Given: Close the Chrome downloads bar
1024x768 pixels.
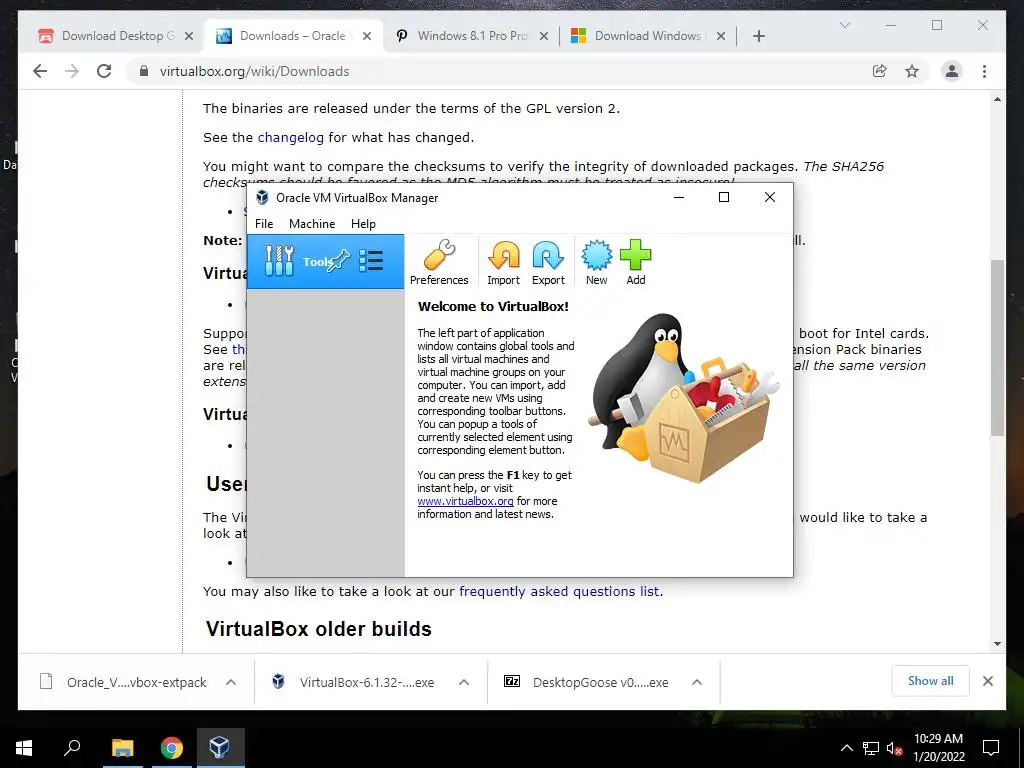Looking at the screenshot, I should (987, 681).
